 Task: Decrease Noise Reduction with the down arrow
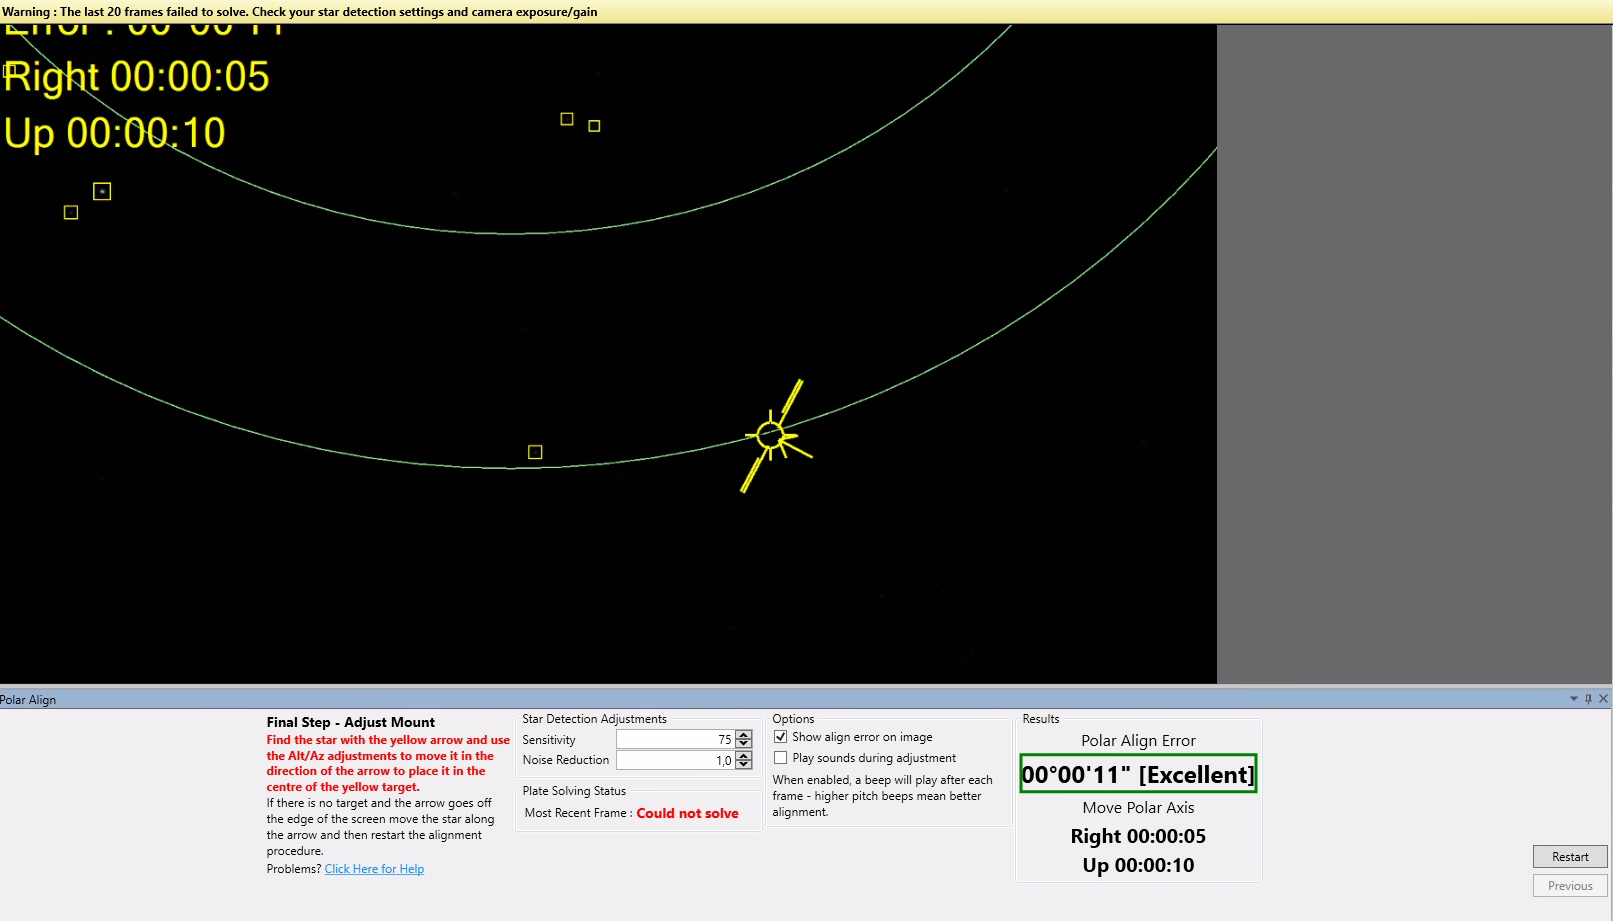743,765
